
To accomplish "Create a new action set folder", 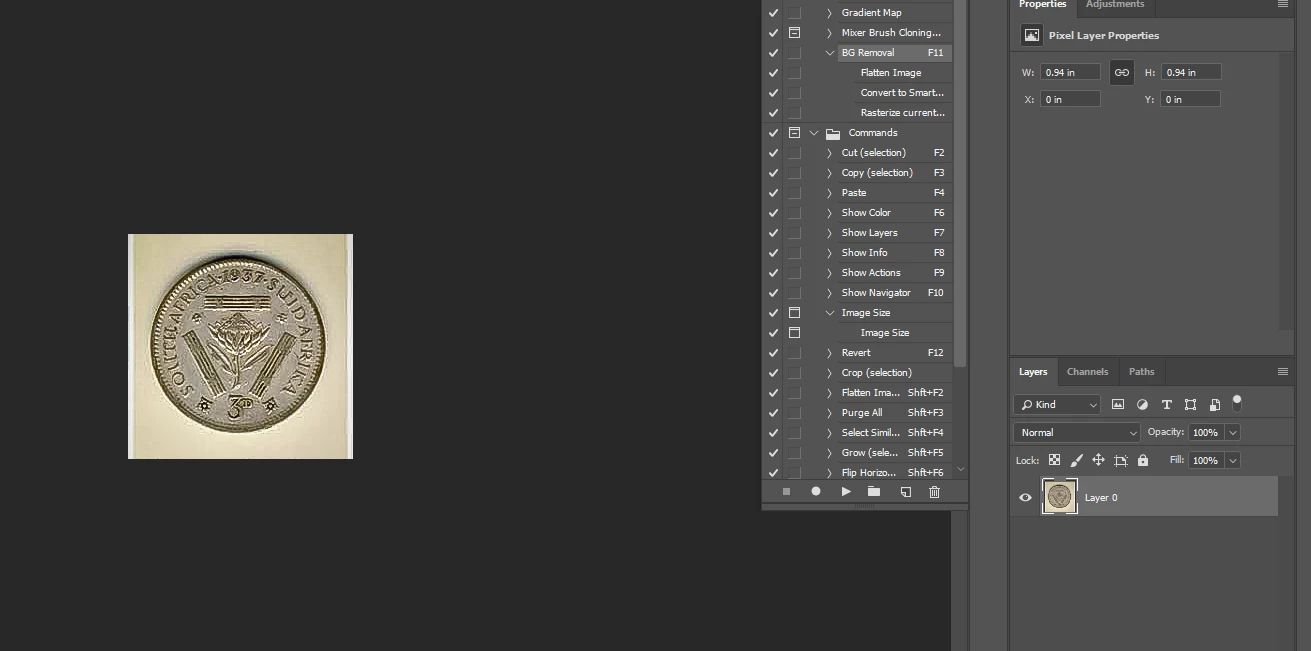I will [874, 492].
